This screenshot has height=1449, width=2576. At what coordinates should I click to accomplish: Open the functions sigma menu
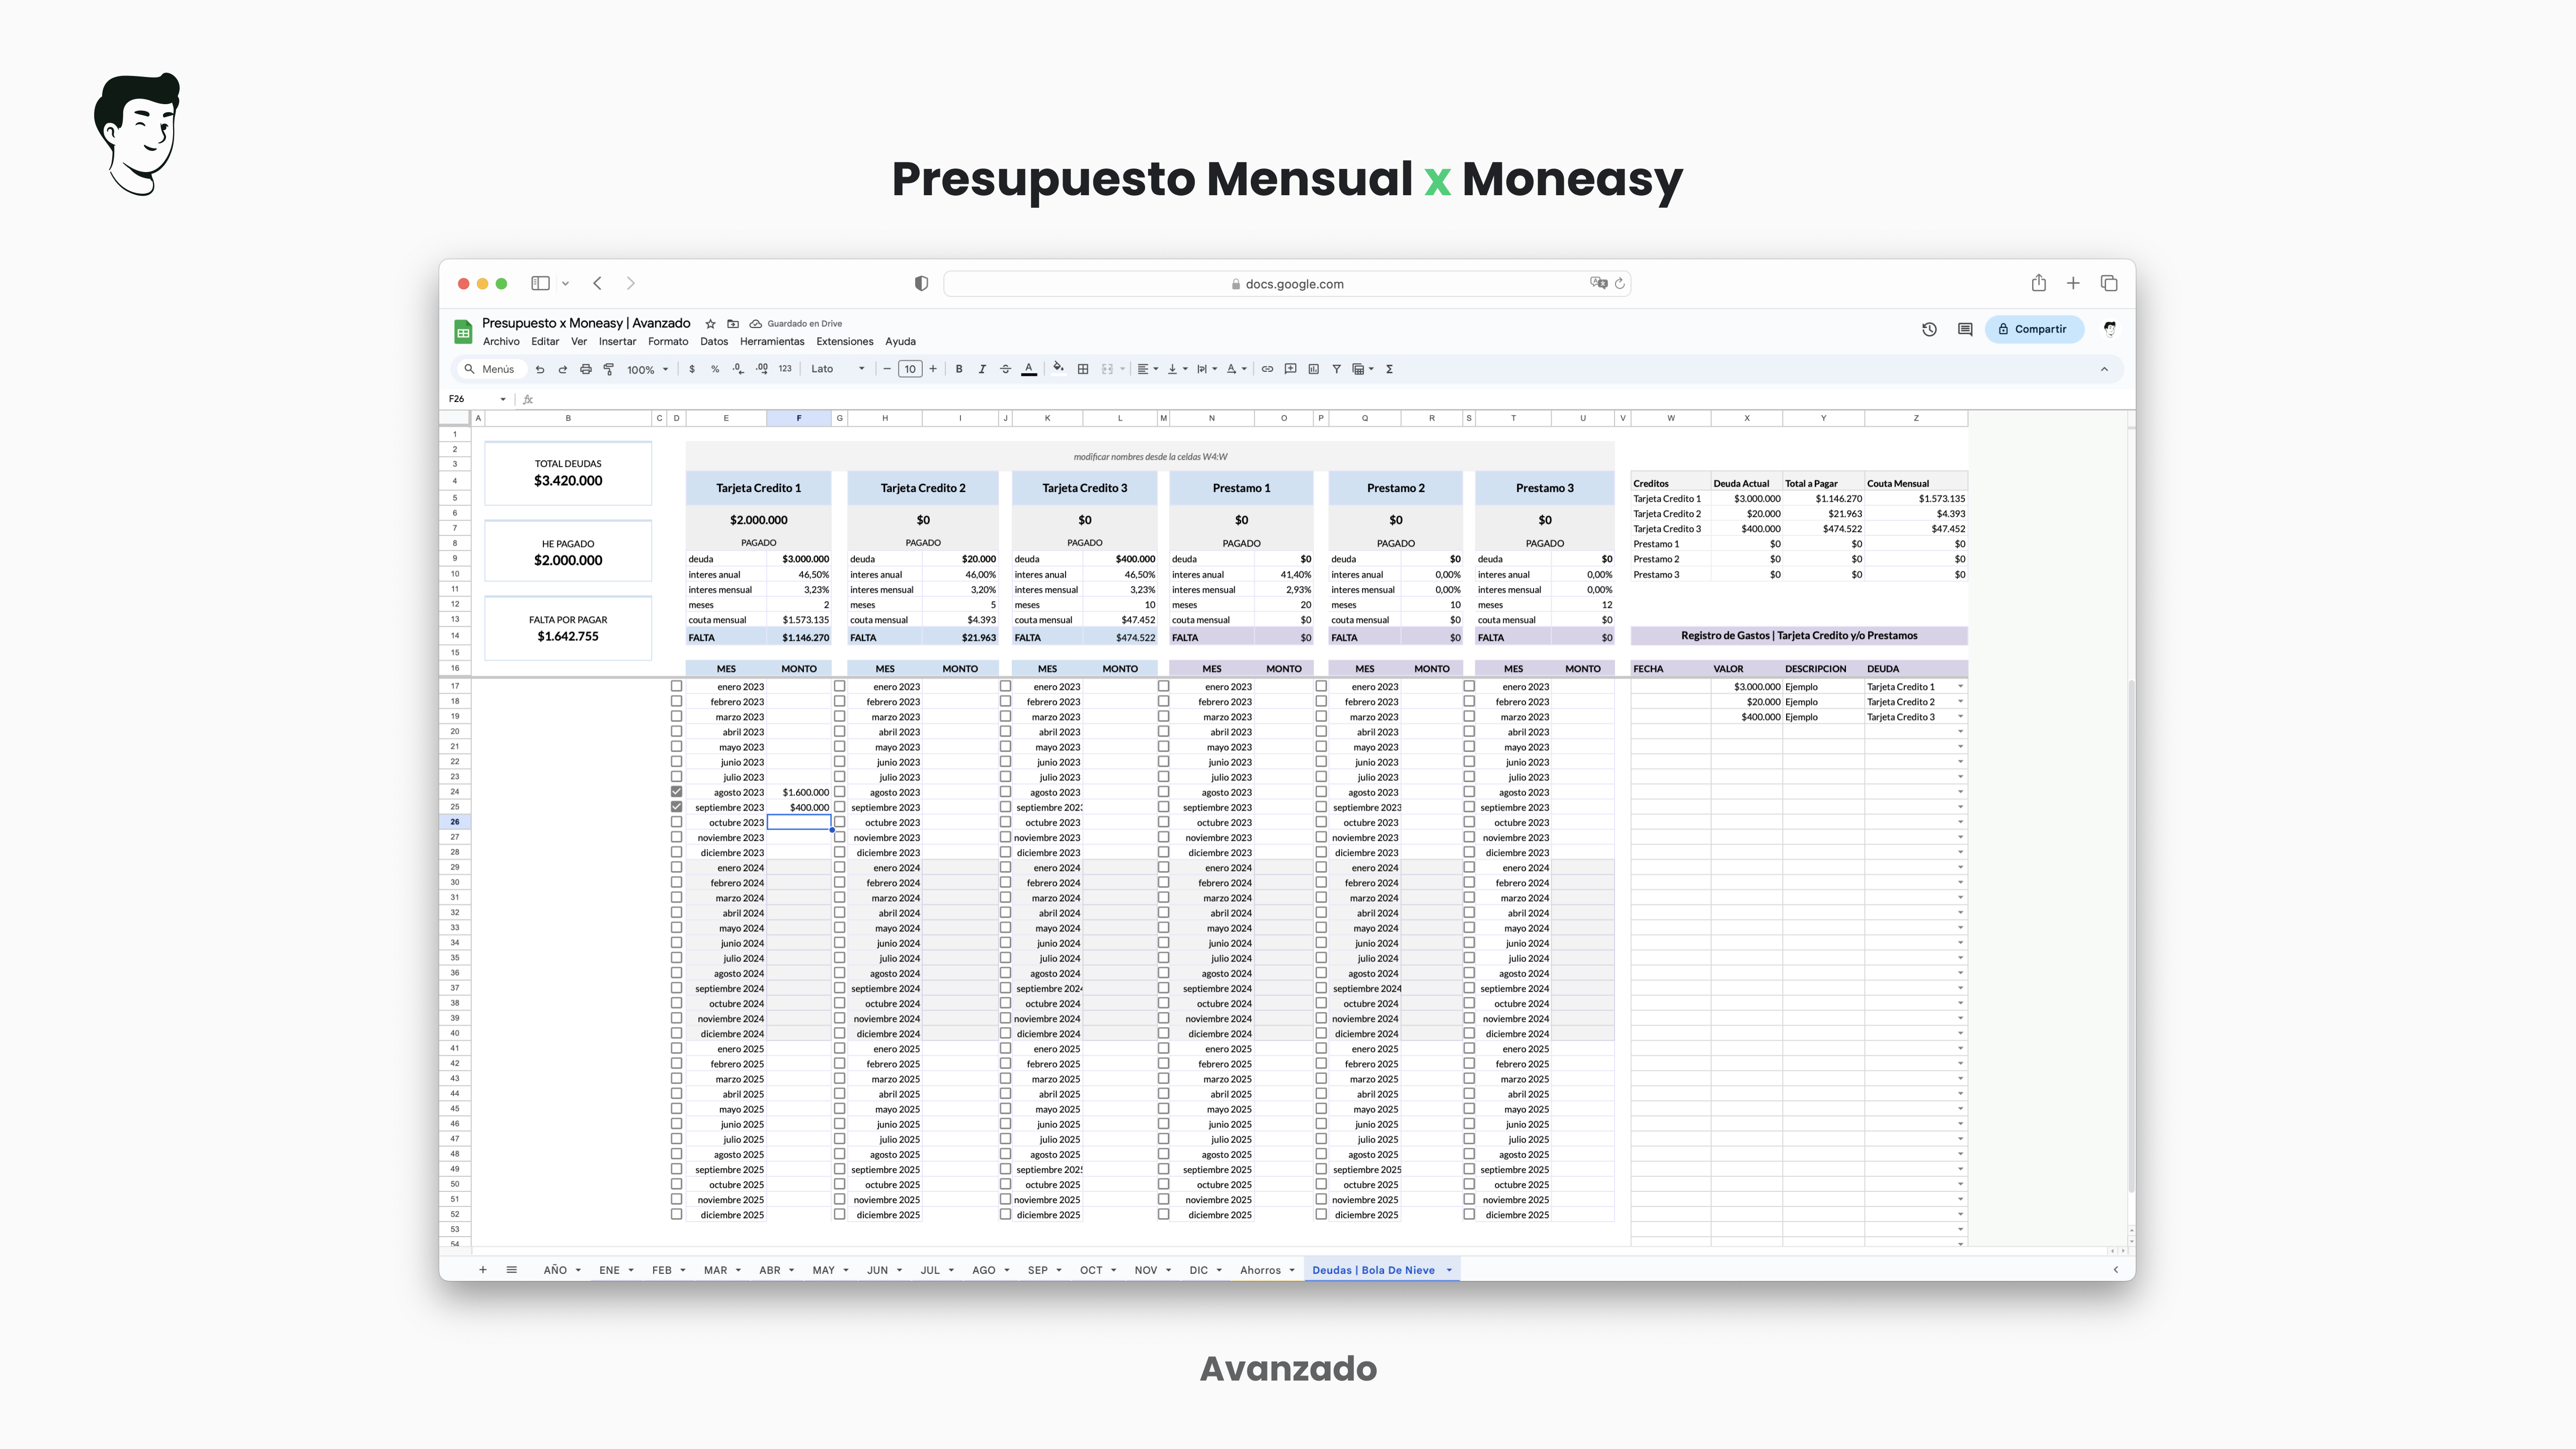1390,369
